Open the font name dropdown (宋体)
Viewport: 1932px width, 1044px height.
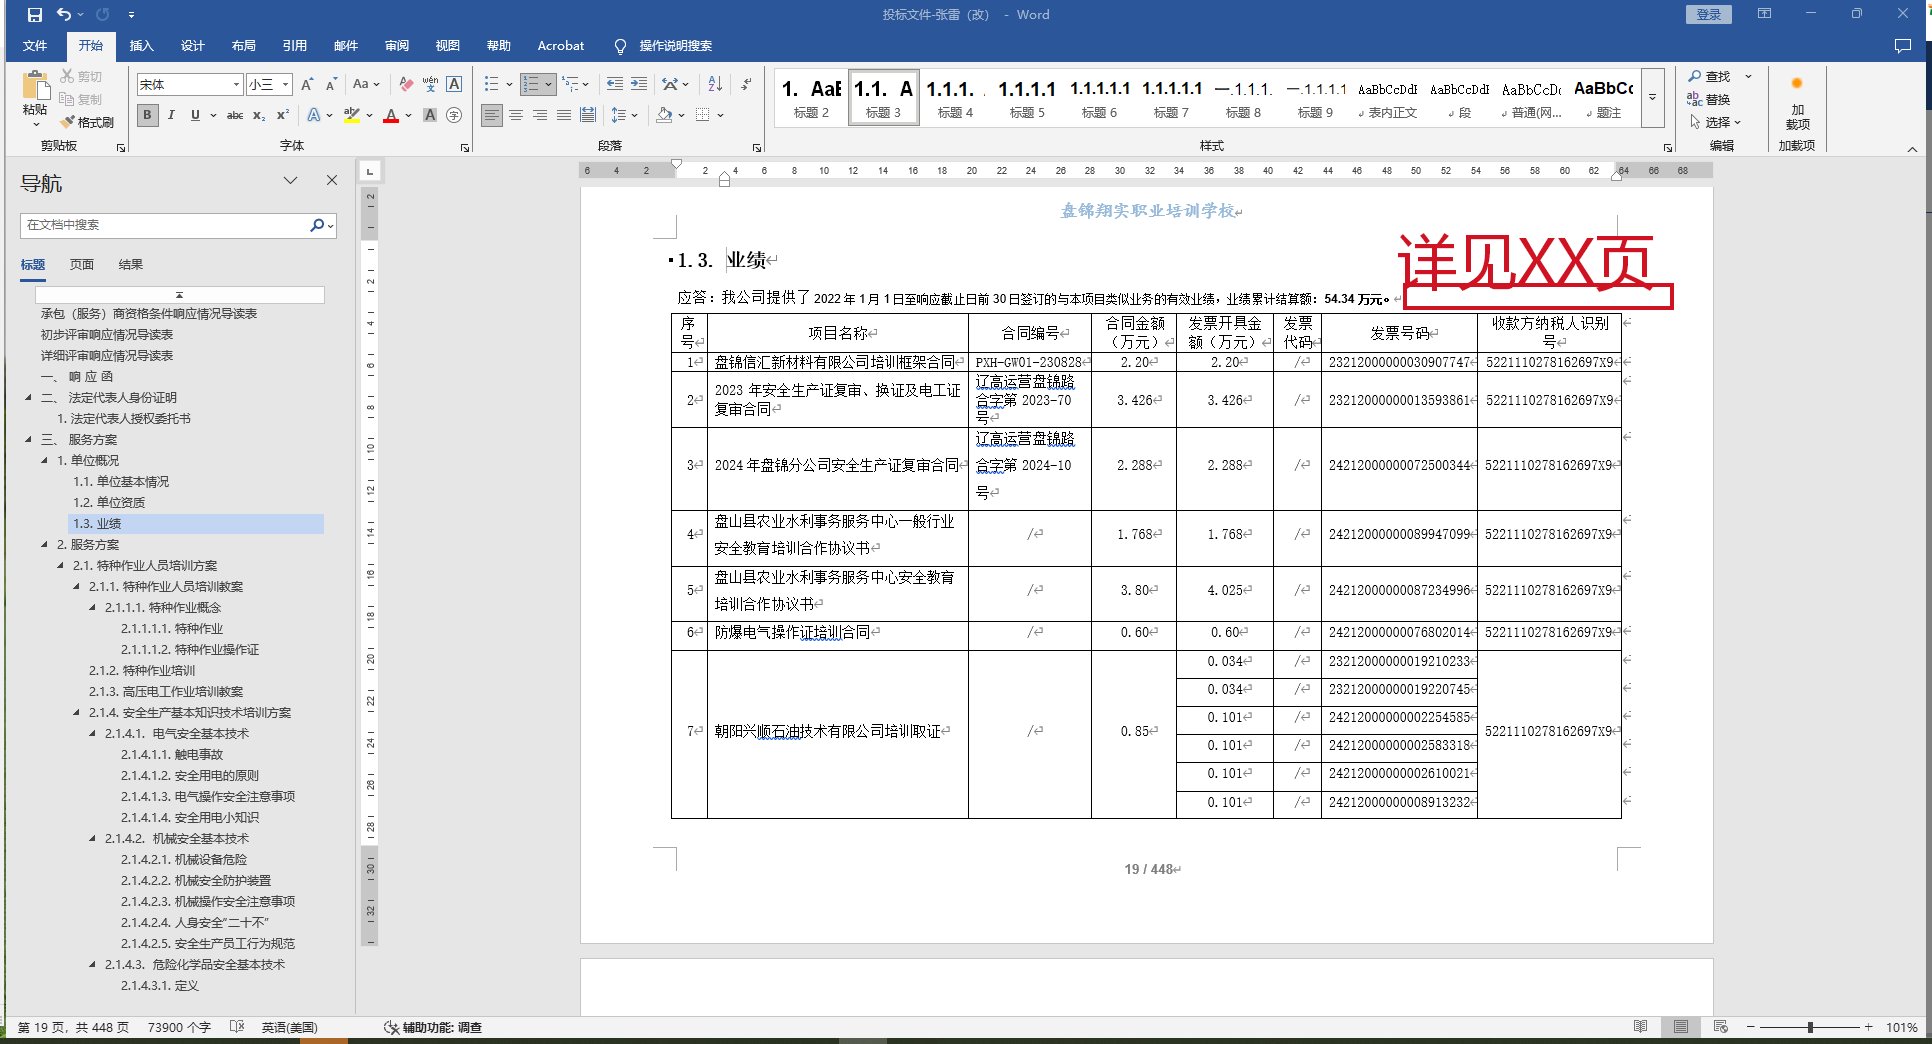(236, 84)
